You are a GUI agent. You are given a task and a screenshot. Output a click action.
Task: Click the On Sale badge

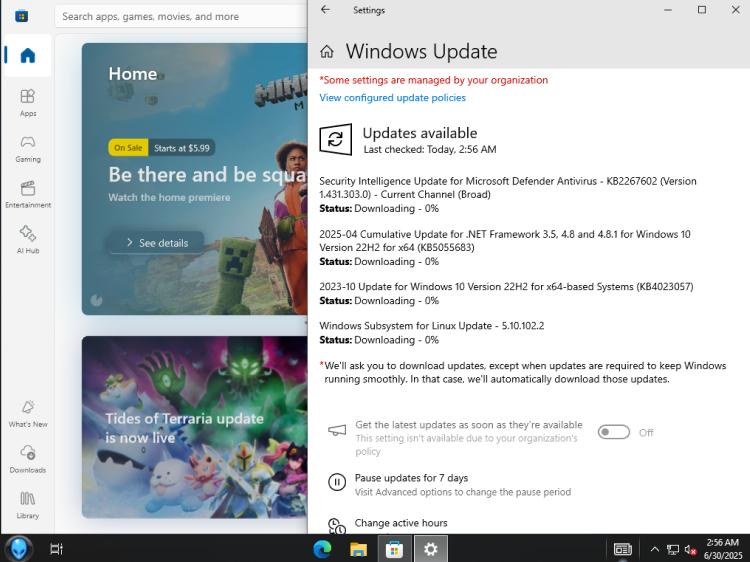tap(128, 148)
